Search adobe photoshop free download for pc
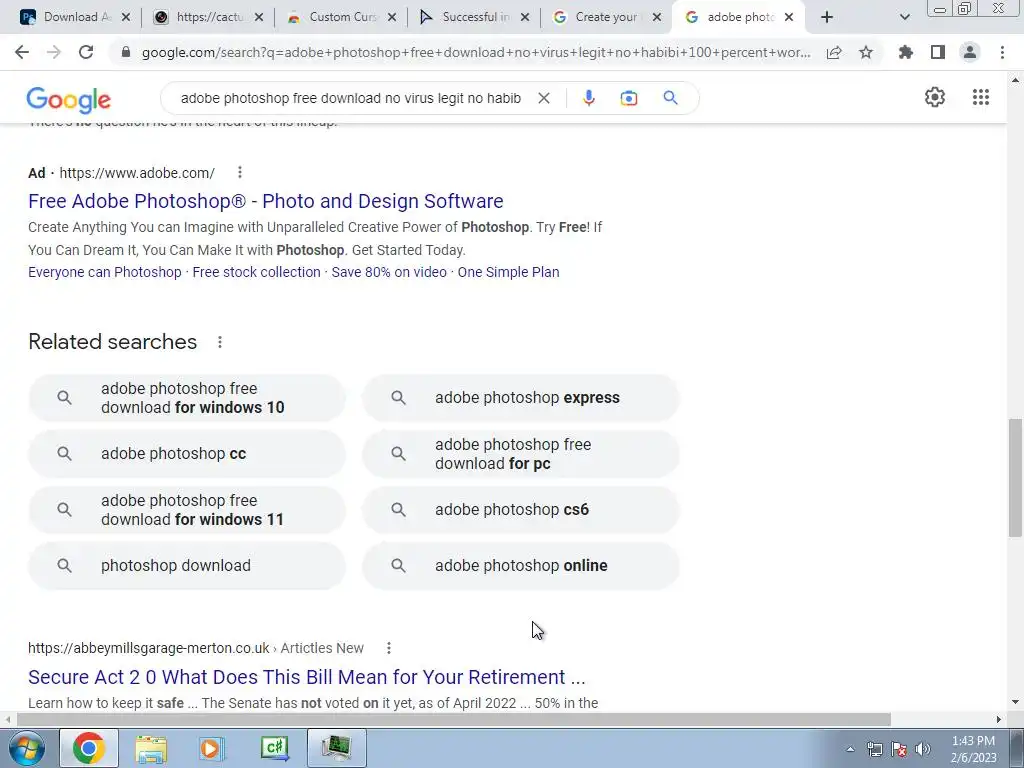This screenshot has width=1024, height=768. [x=521, y=454]
